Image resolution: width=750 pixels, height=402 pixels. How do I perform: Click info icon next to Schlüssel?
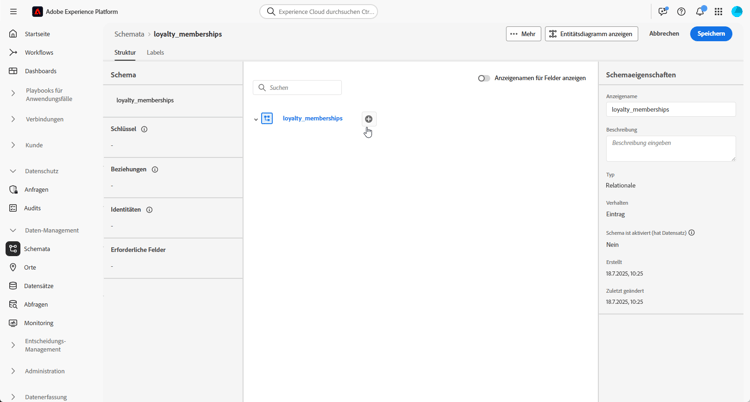144,129
